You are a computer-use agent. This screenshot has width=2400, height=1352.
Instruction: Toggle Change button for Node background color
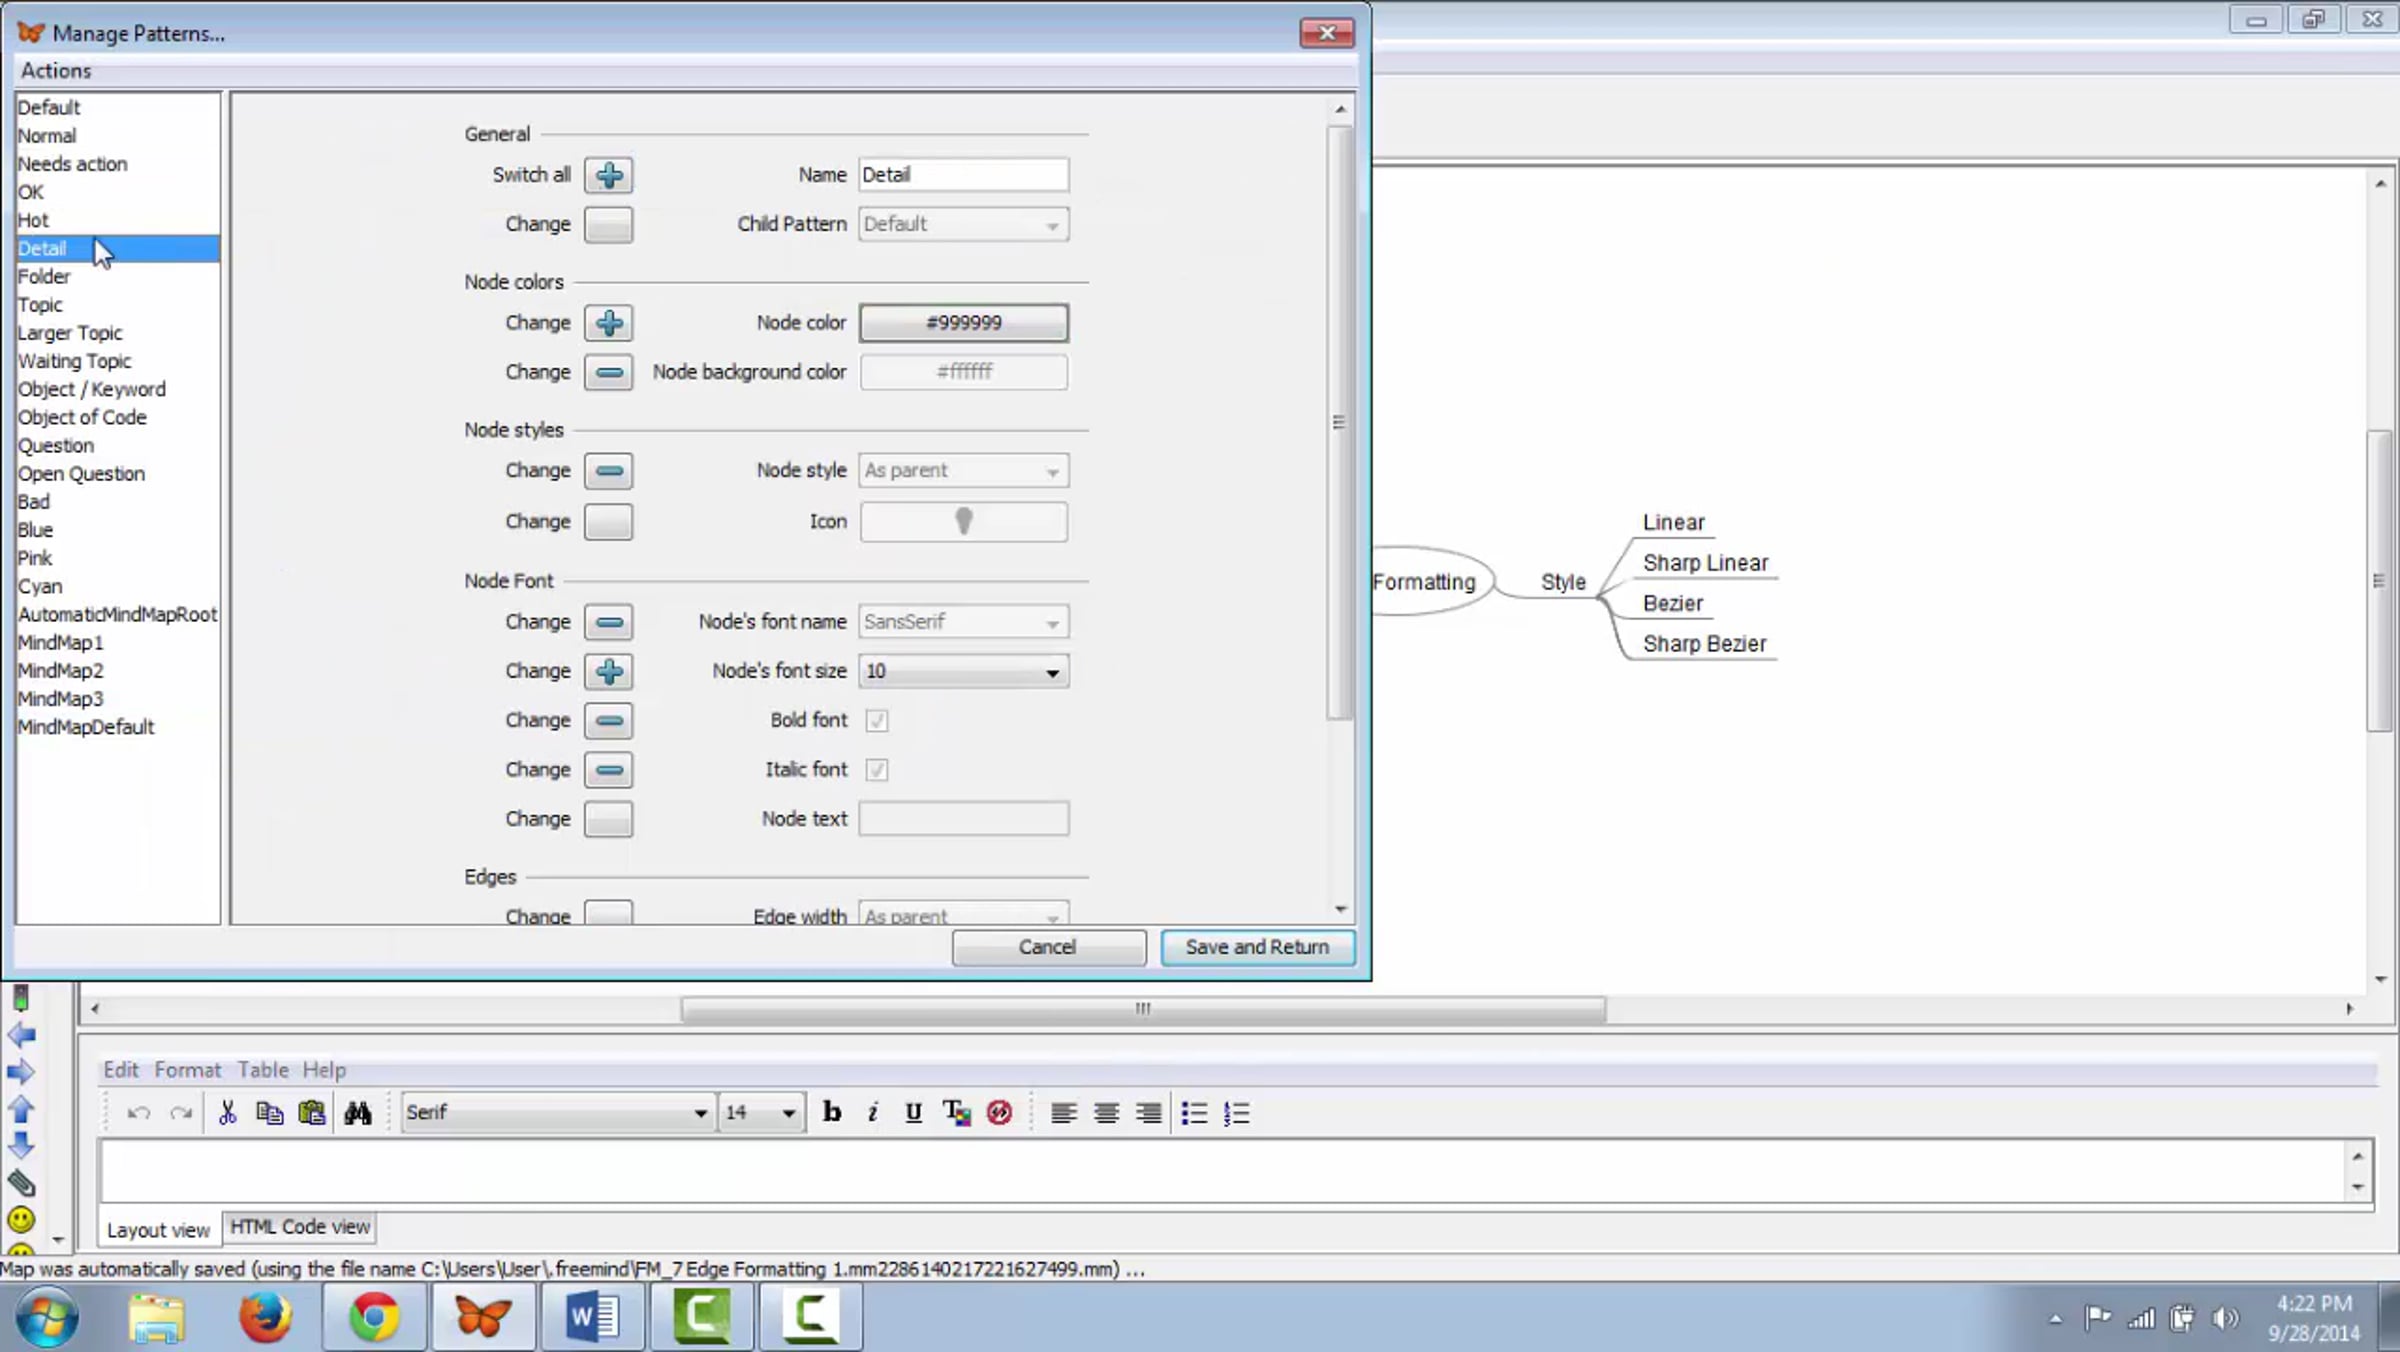[608, 372]
